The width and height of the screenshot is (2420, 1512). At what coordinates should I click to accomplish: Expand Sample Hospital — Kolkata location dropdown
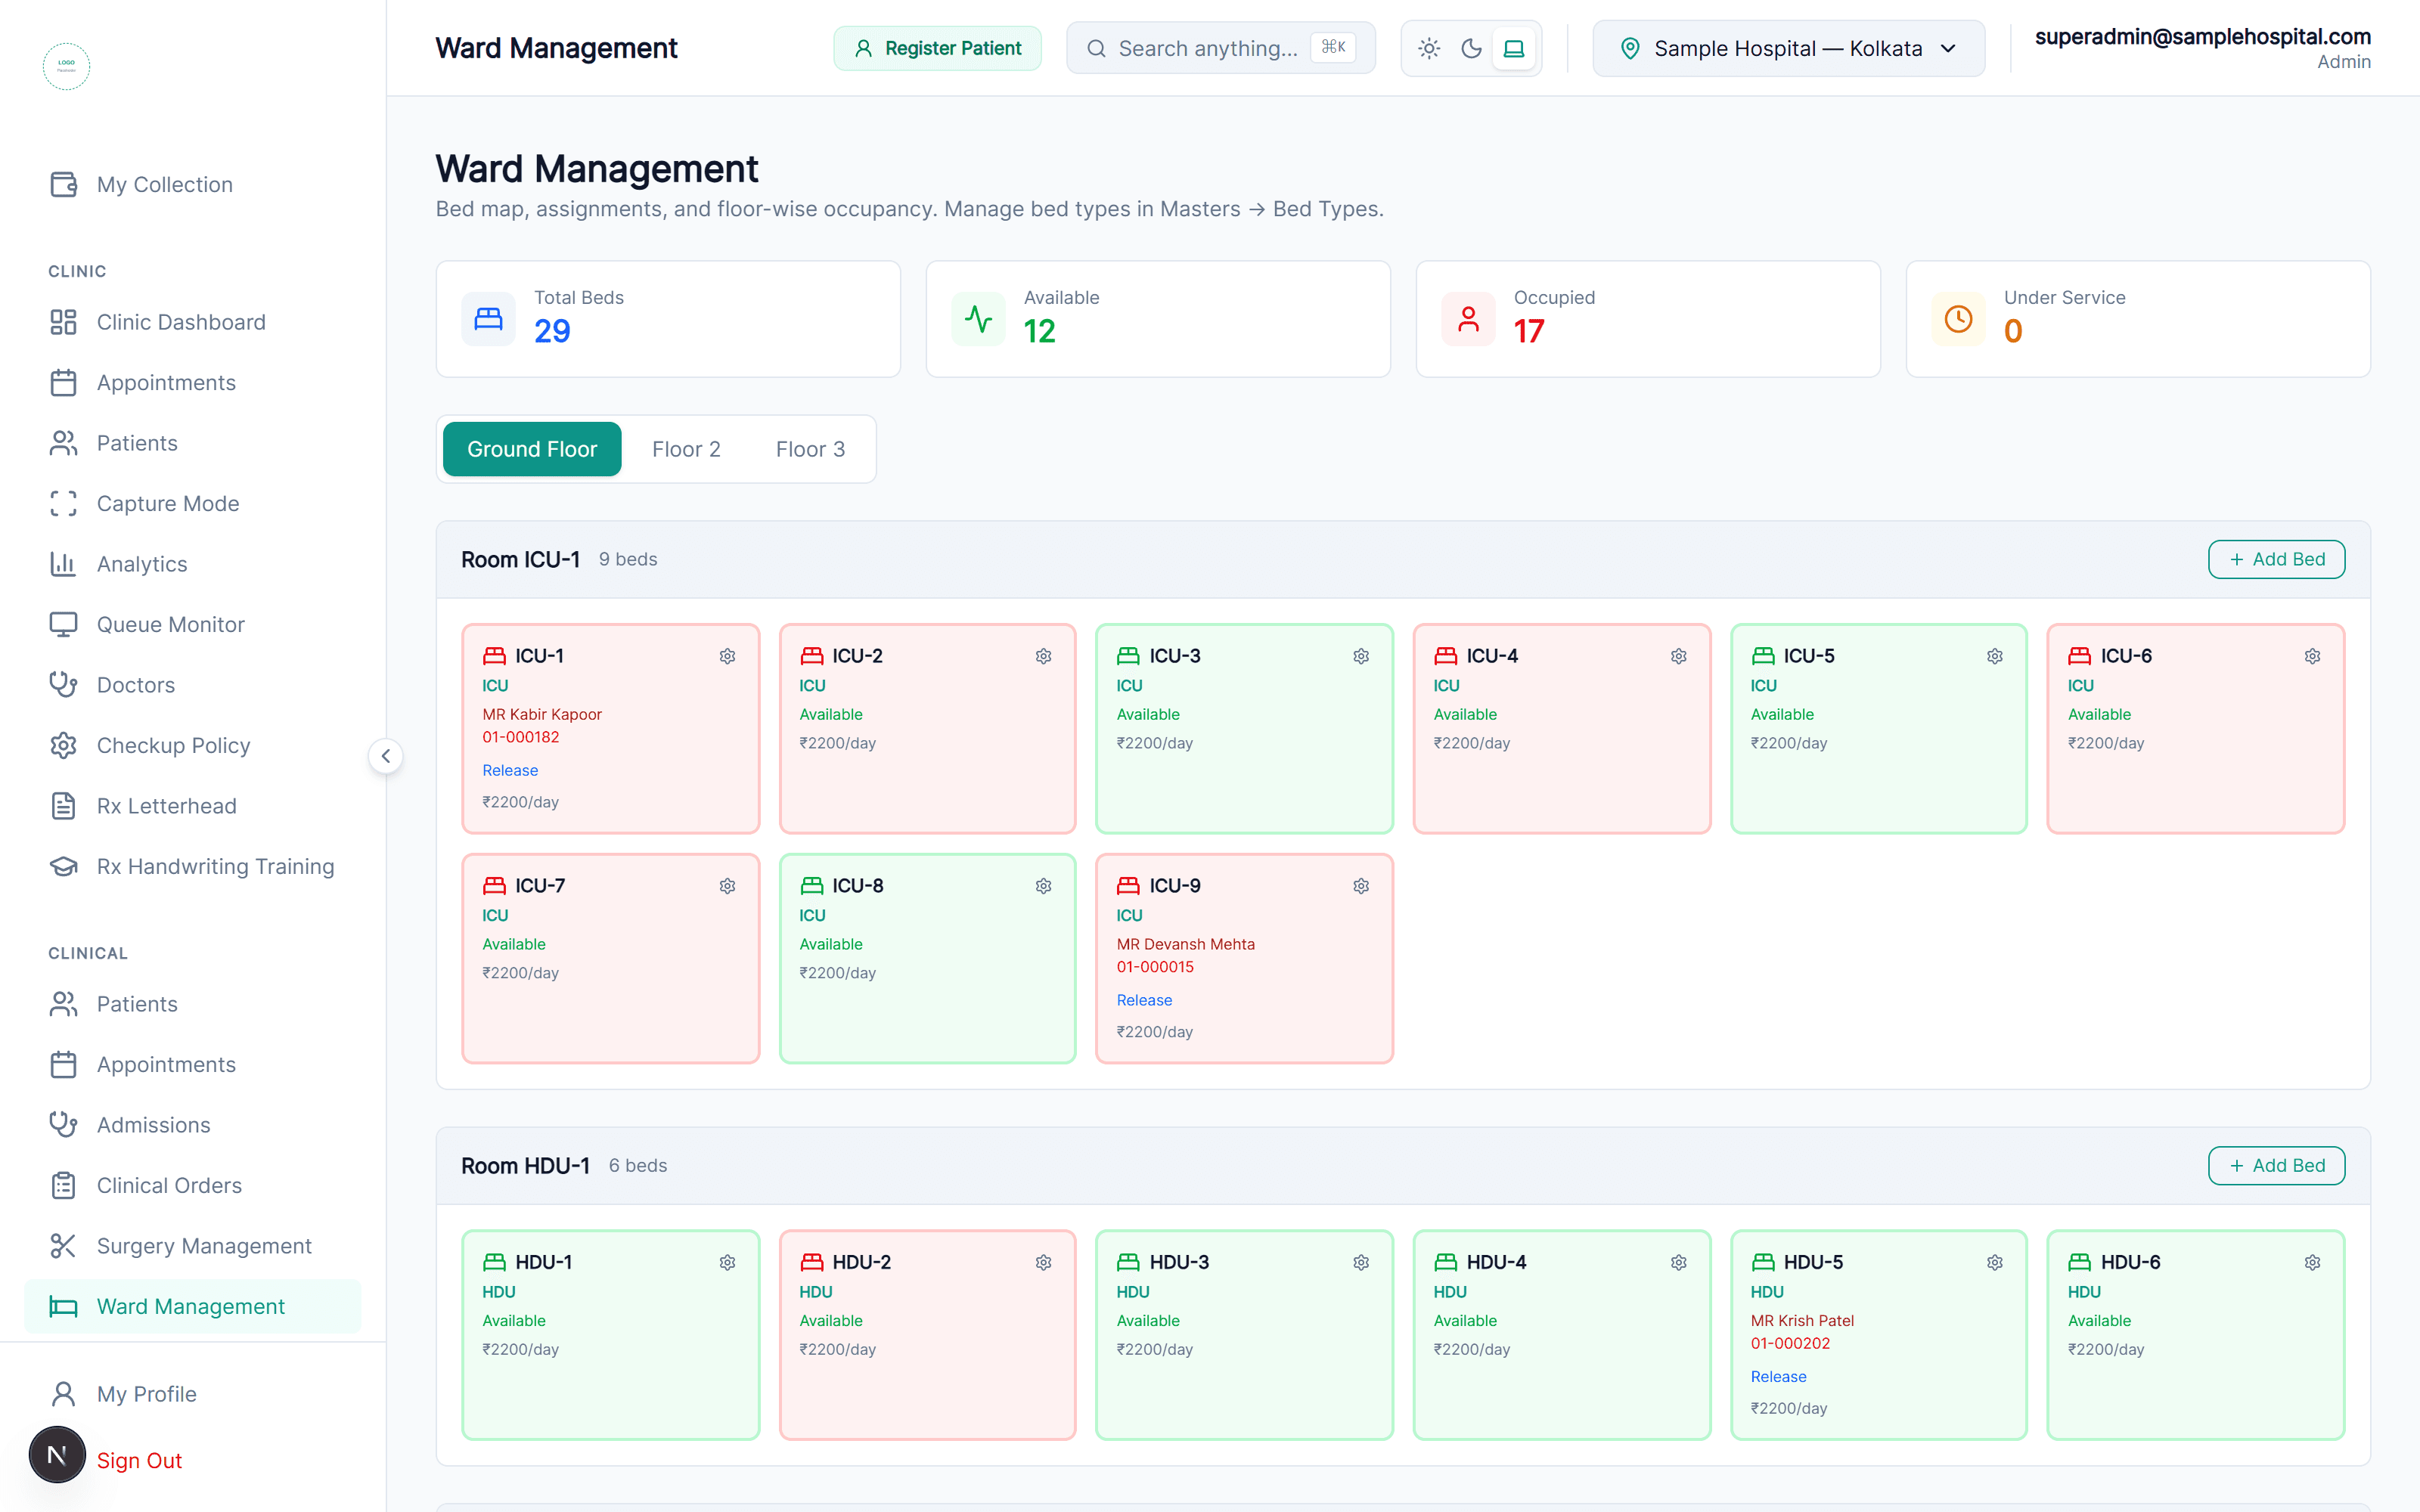[1788, 48]
